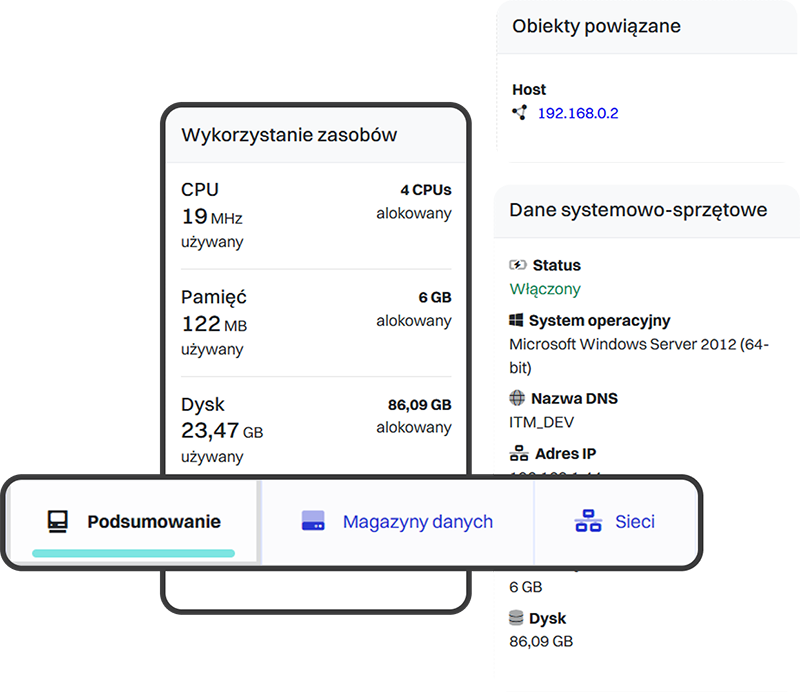The height and width of the screenshot is (692, 800).
Task: Click the Dysk database icon
Action: (x=517, y=618)
